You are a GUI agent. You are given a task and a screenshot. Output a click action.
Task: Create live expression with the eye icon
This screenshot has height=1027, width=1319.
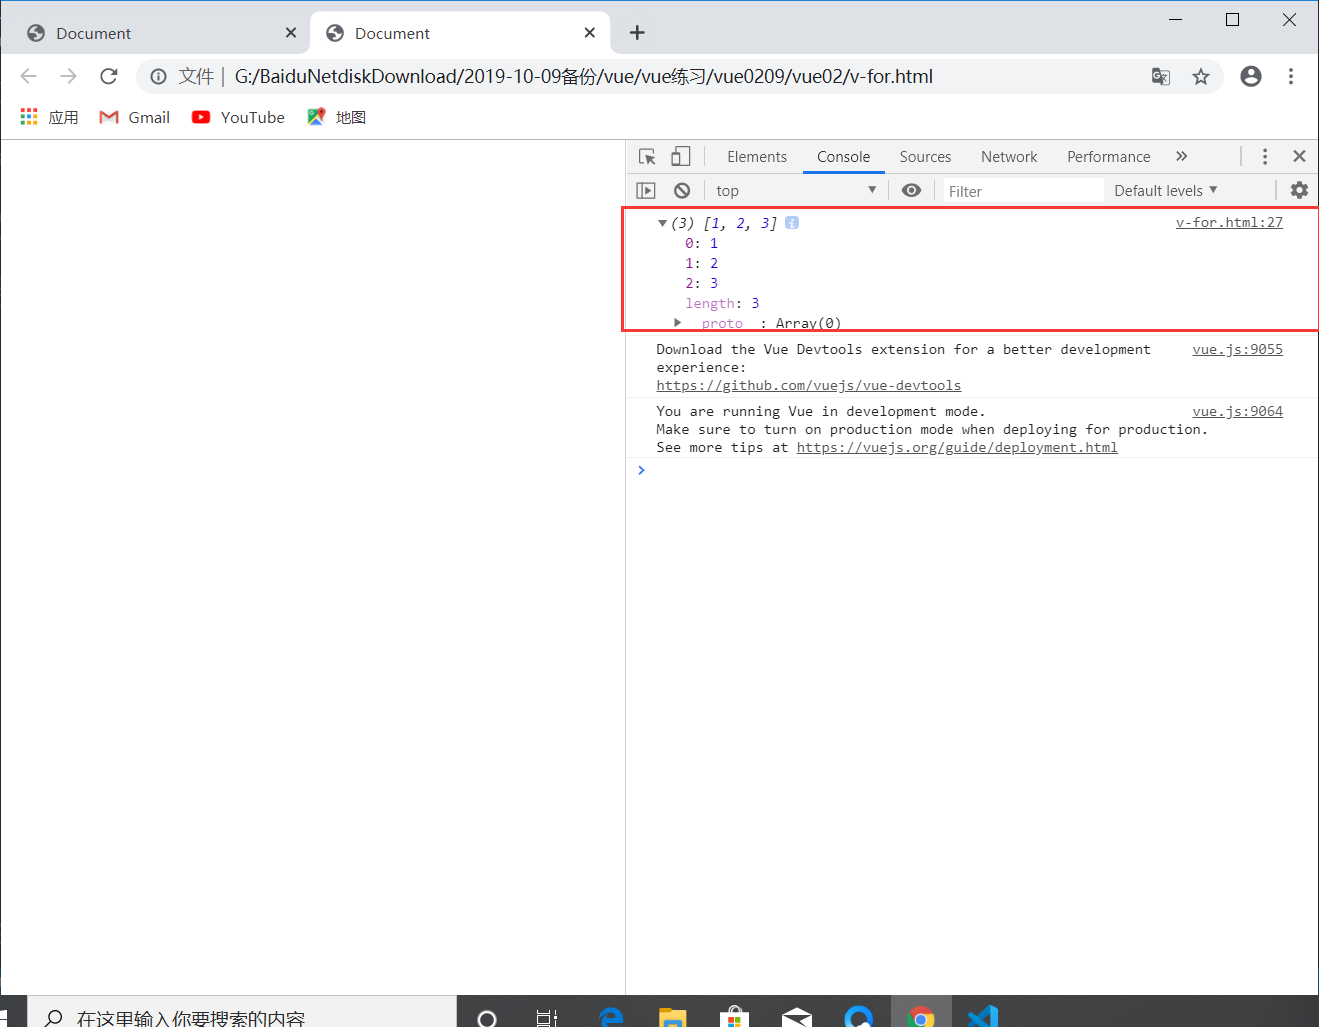point(911,190)
